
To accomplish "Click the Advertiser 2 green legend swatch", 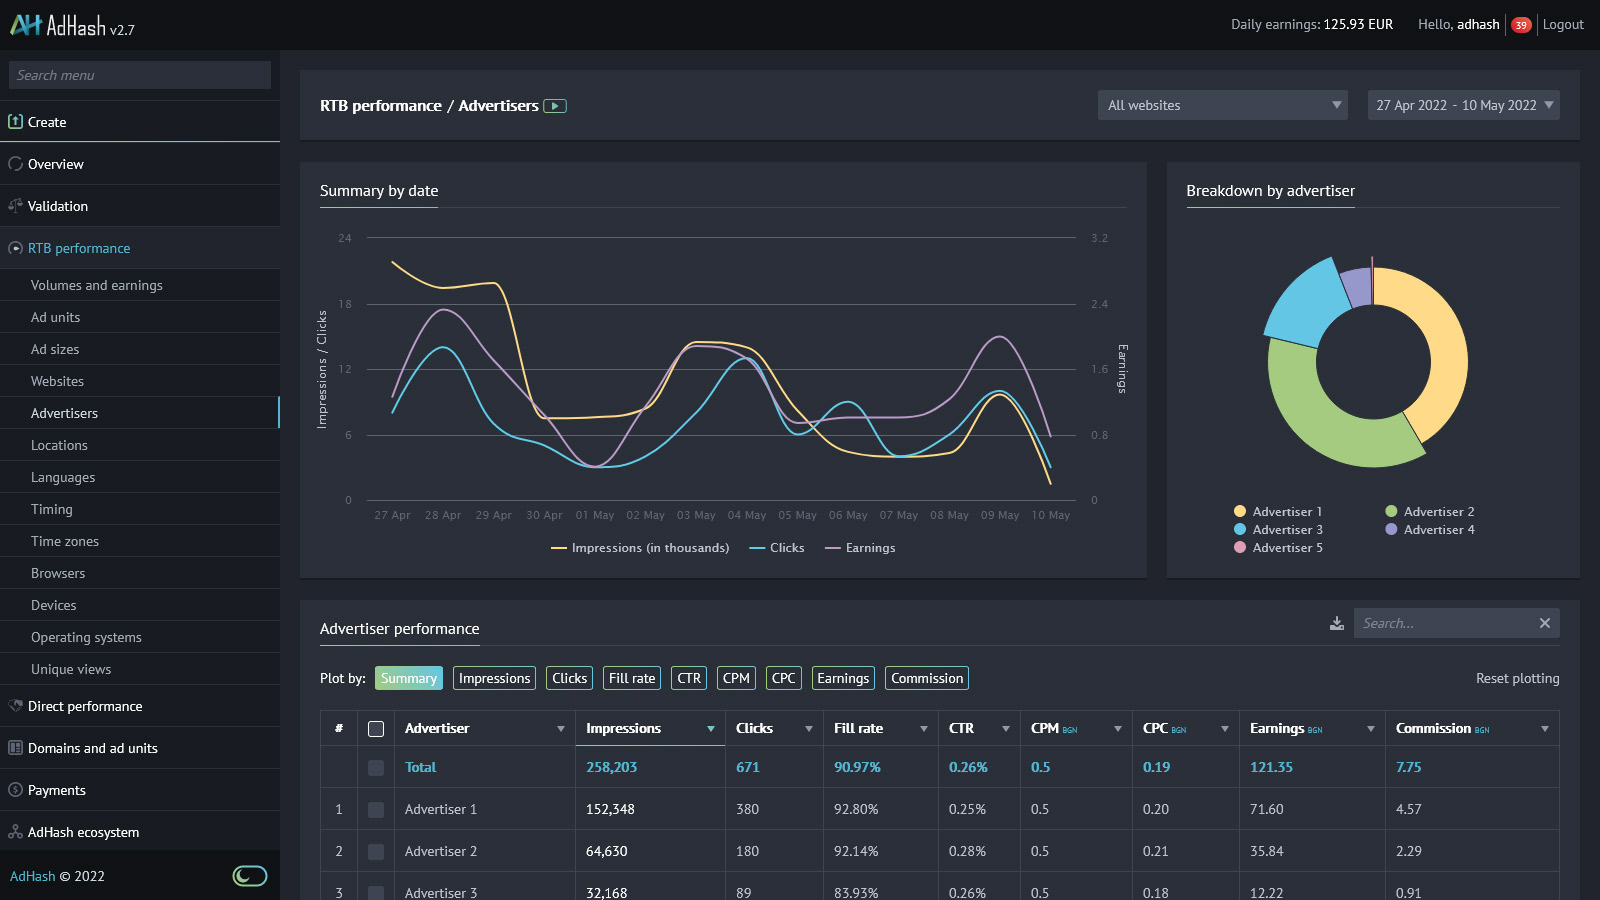I will [x=1391, y=512].
